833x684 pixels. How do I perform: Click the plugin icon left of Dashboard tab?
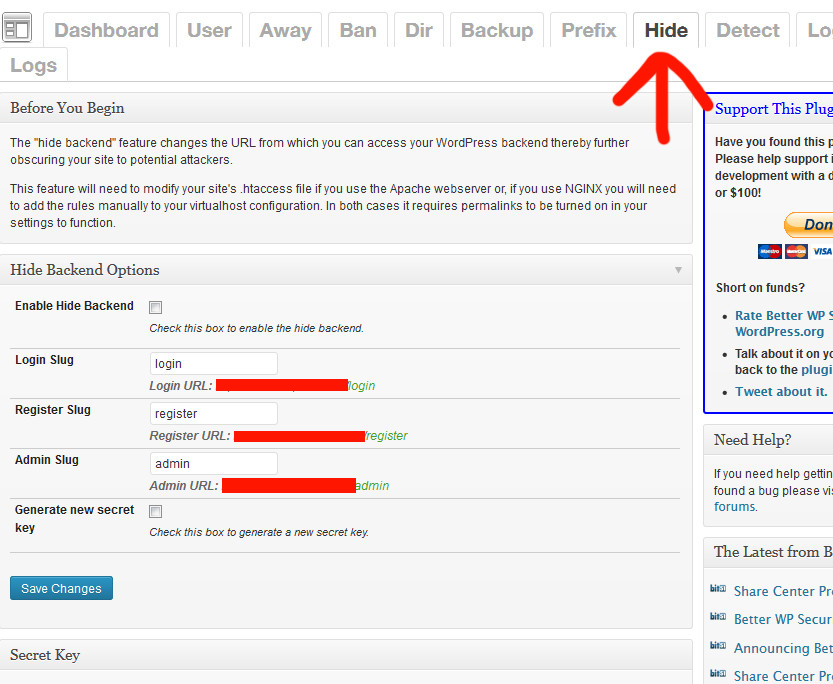tap(17, 28)
